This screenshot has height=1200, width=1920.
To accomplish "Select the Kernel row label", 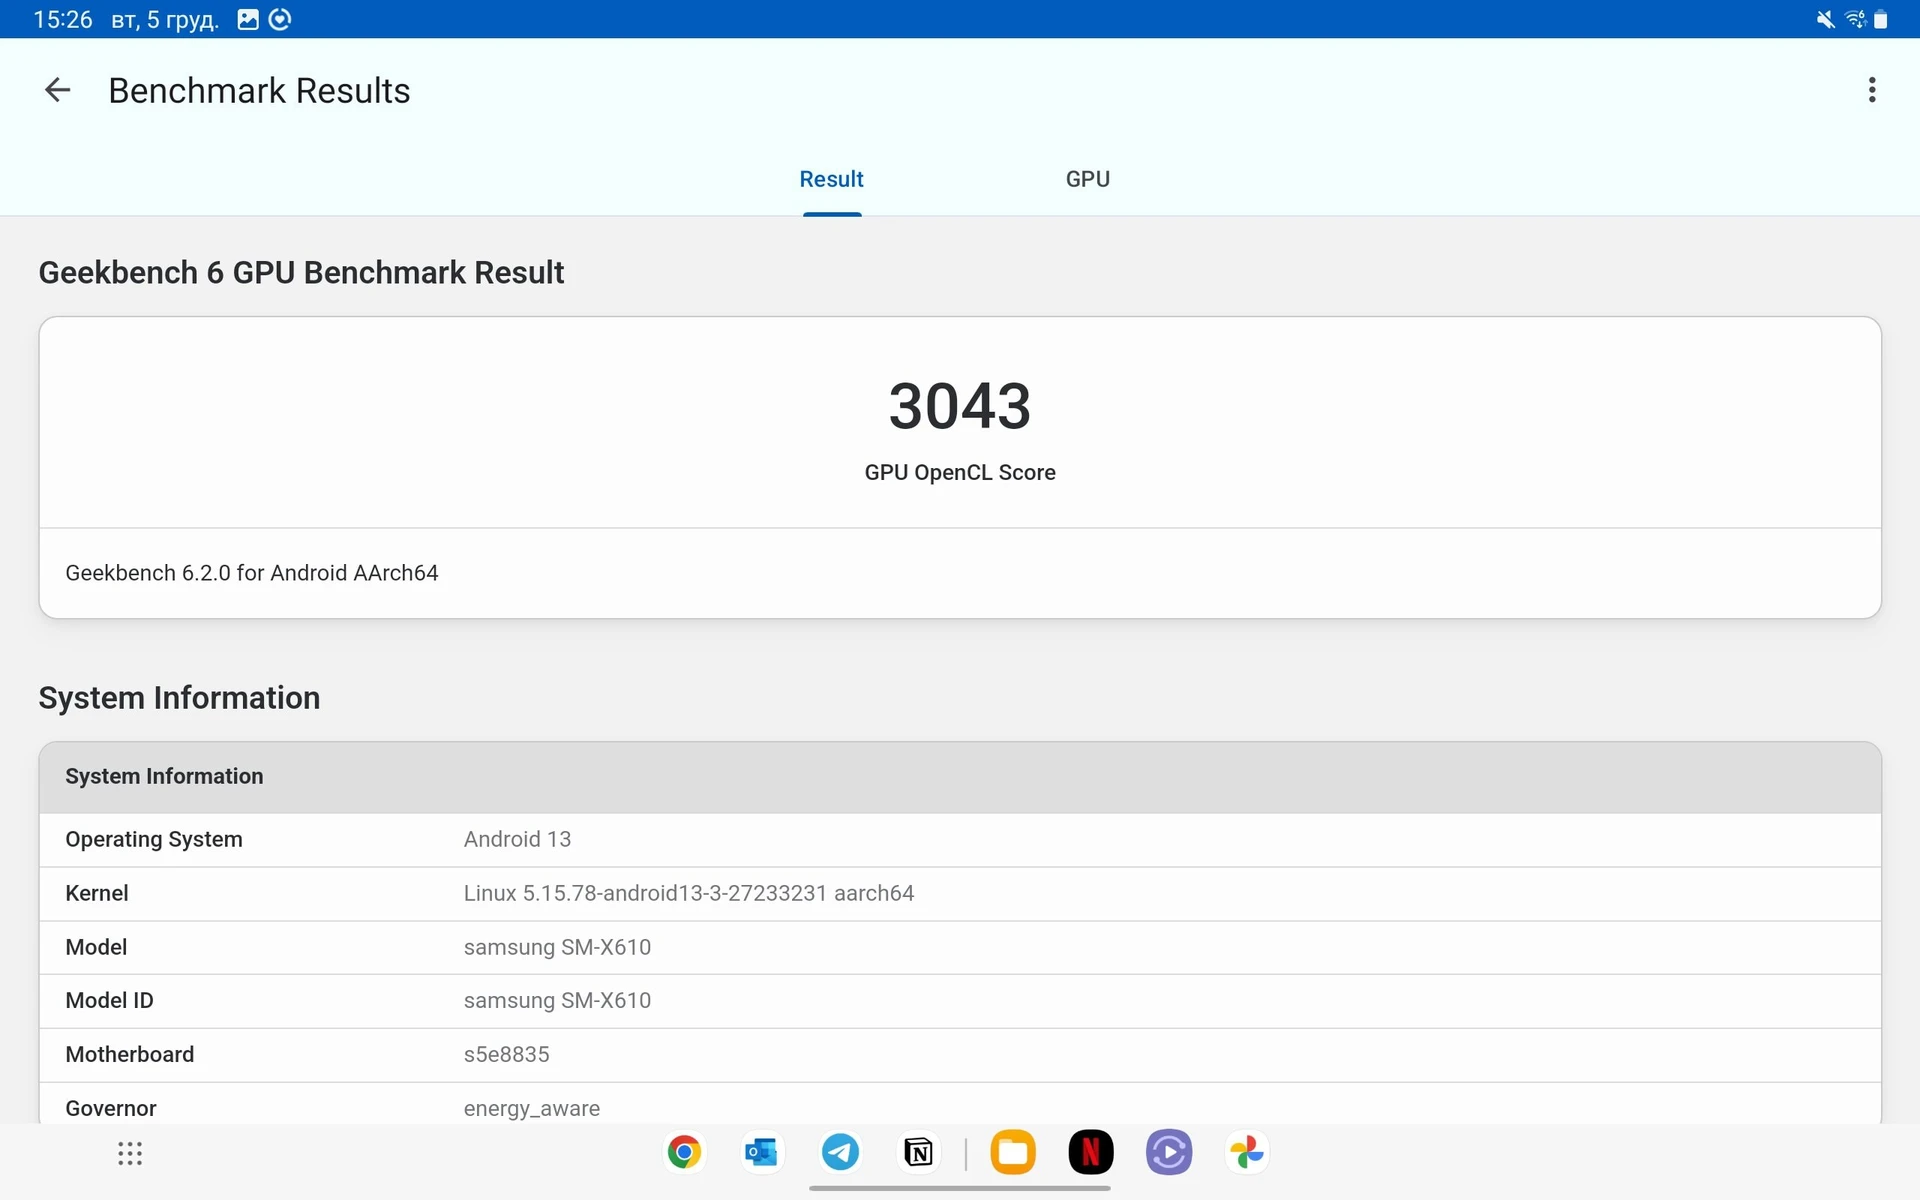I will tap(97, 893).
